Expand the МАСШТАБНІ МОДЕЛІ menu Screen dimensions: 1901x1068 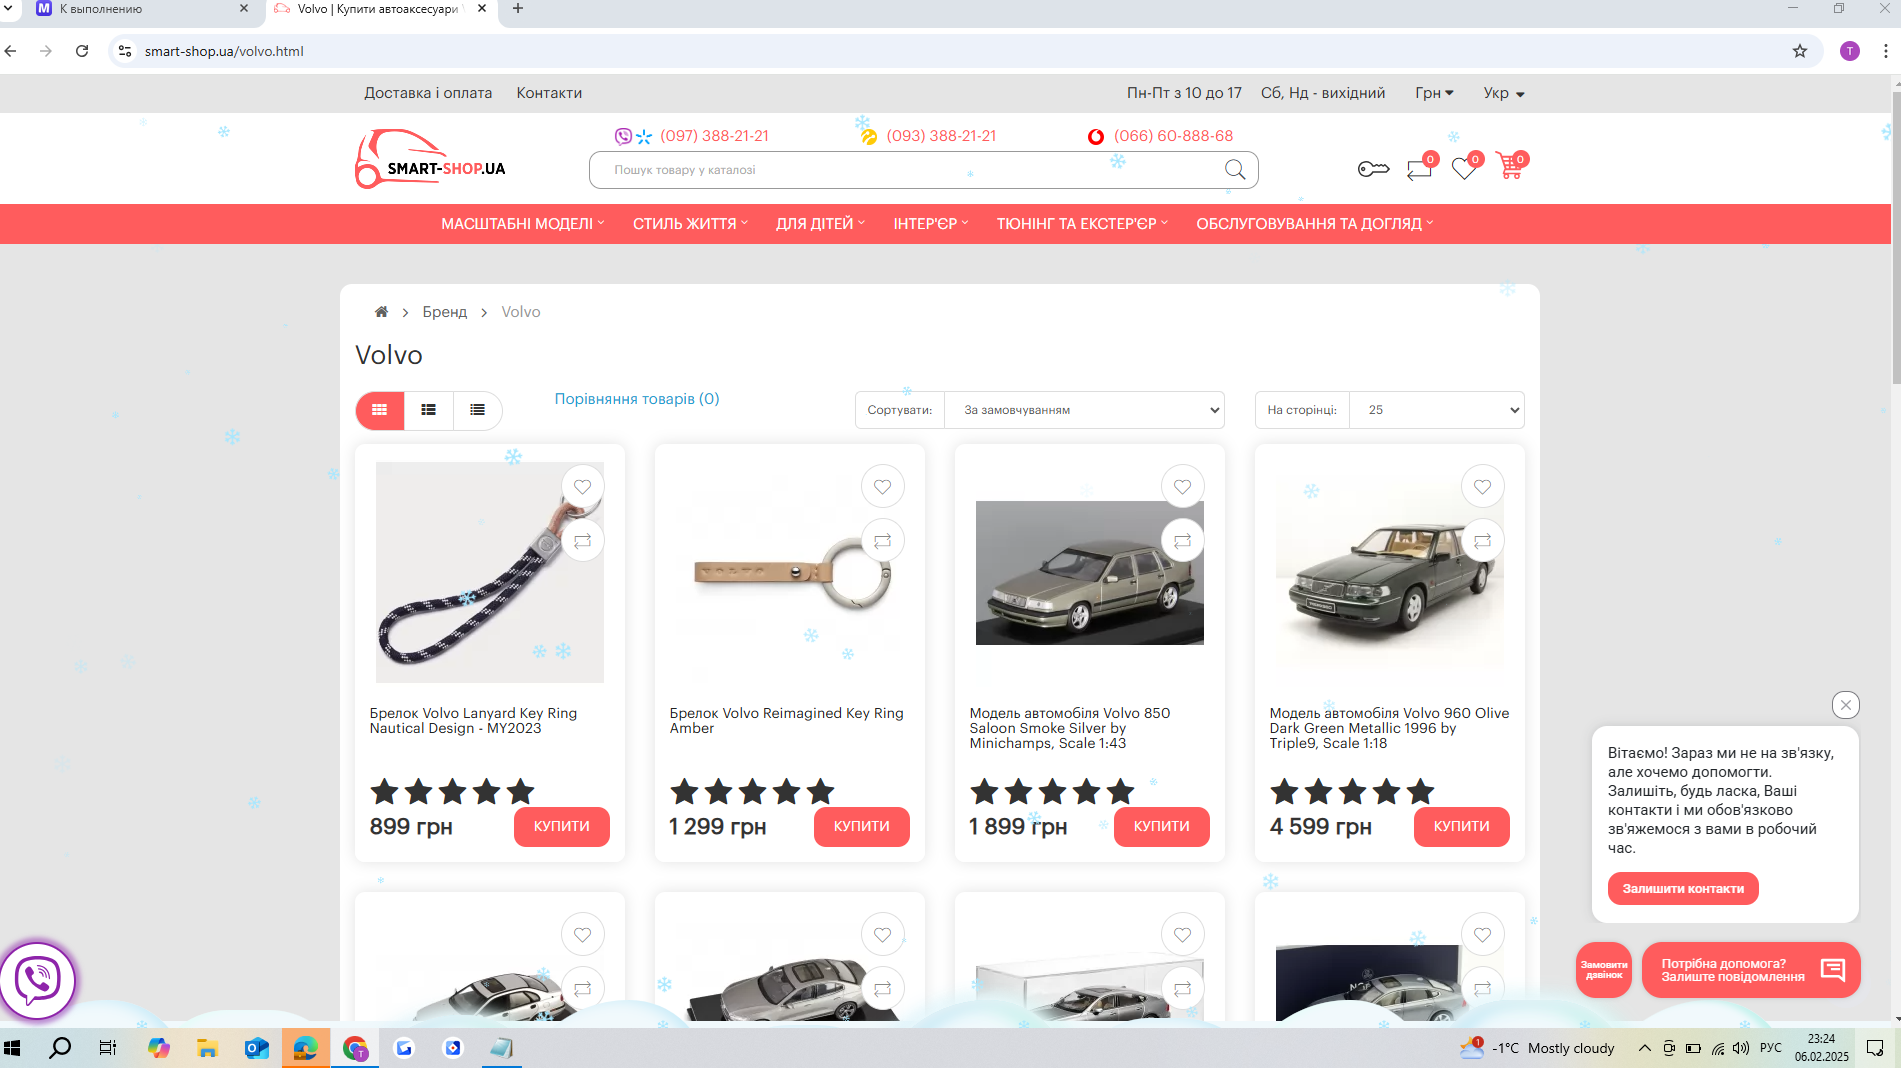tap(523, 224)
